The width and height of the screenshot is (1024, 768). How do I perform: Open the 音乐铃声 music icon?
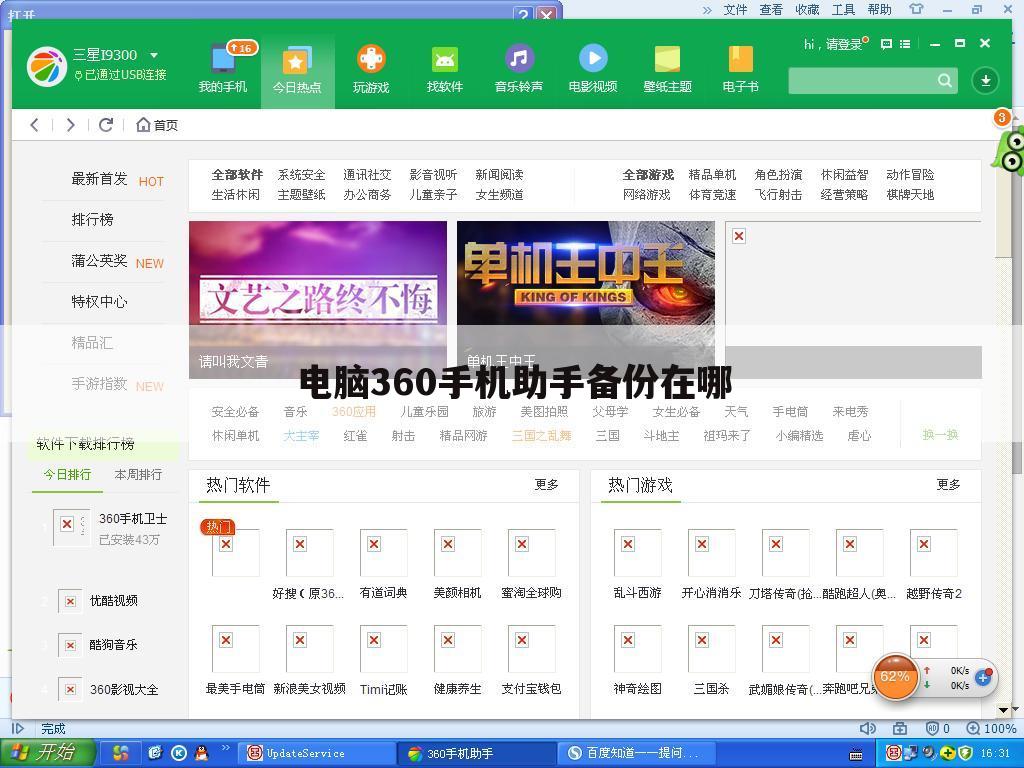click(x=519, y=59)
